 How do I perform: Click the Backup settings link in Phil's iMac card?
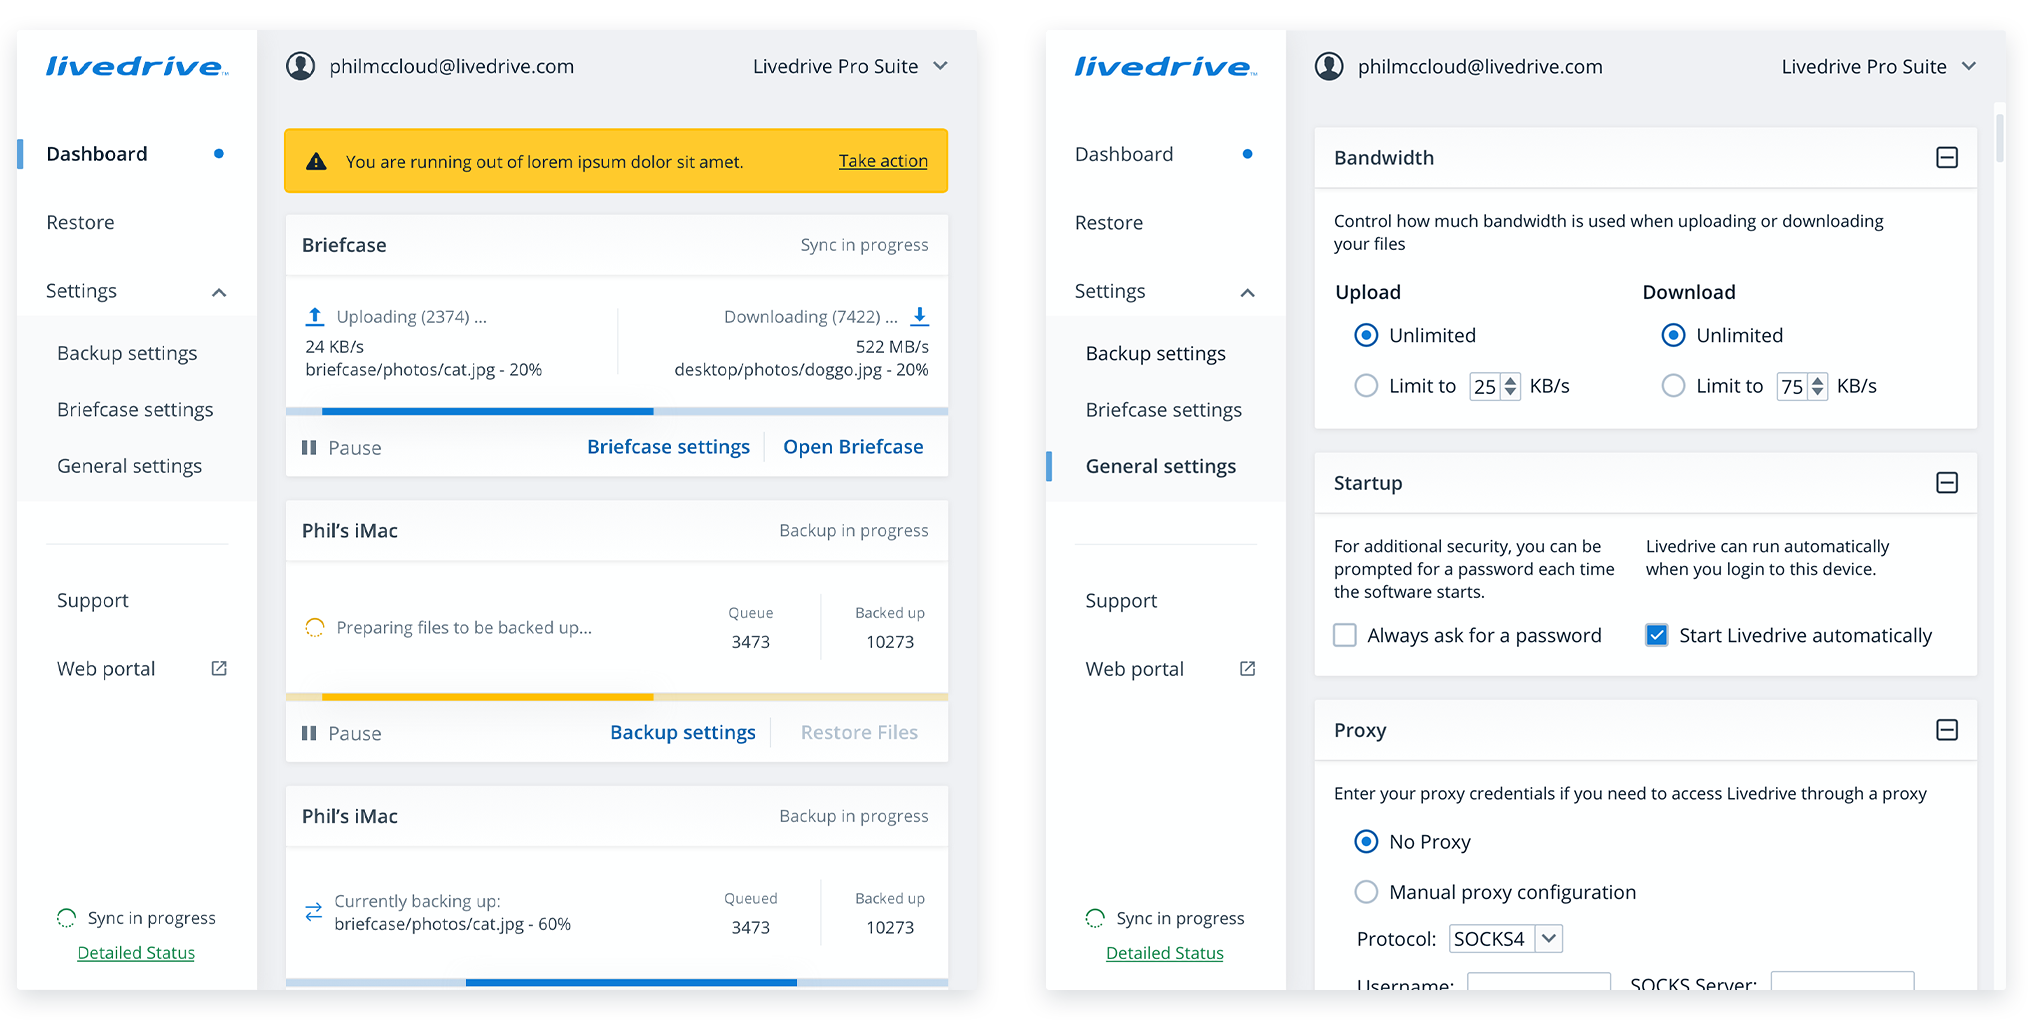683,732
